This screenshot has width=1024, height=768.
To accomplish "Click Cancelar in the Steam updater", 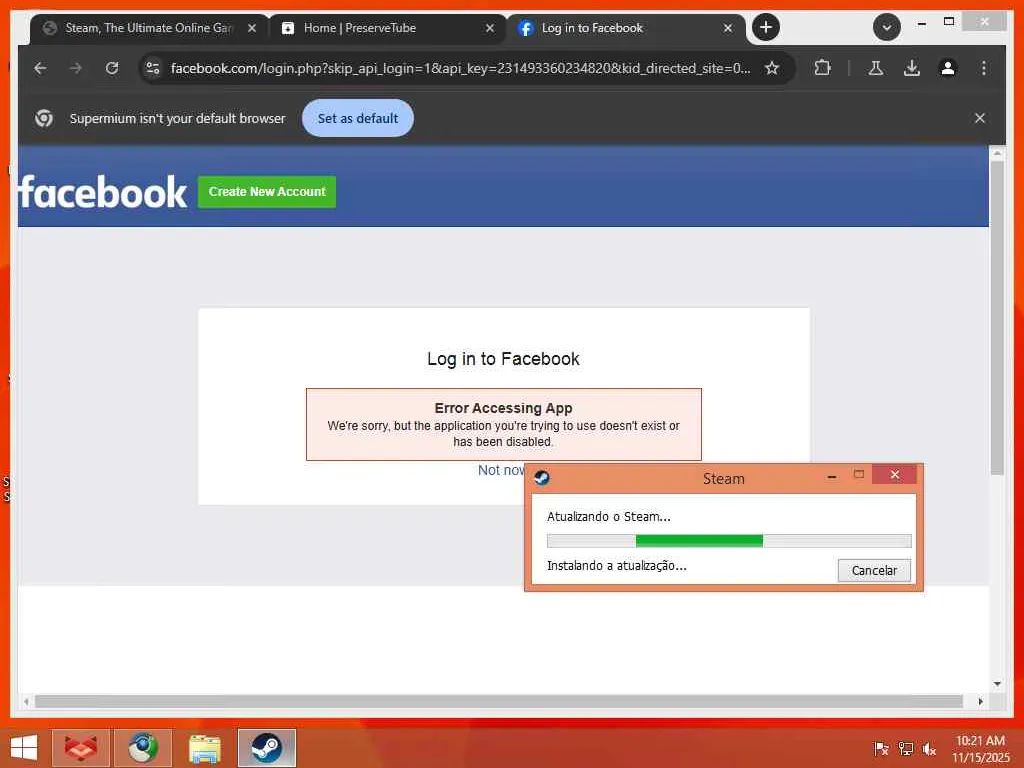I will click(874, 571).
